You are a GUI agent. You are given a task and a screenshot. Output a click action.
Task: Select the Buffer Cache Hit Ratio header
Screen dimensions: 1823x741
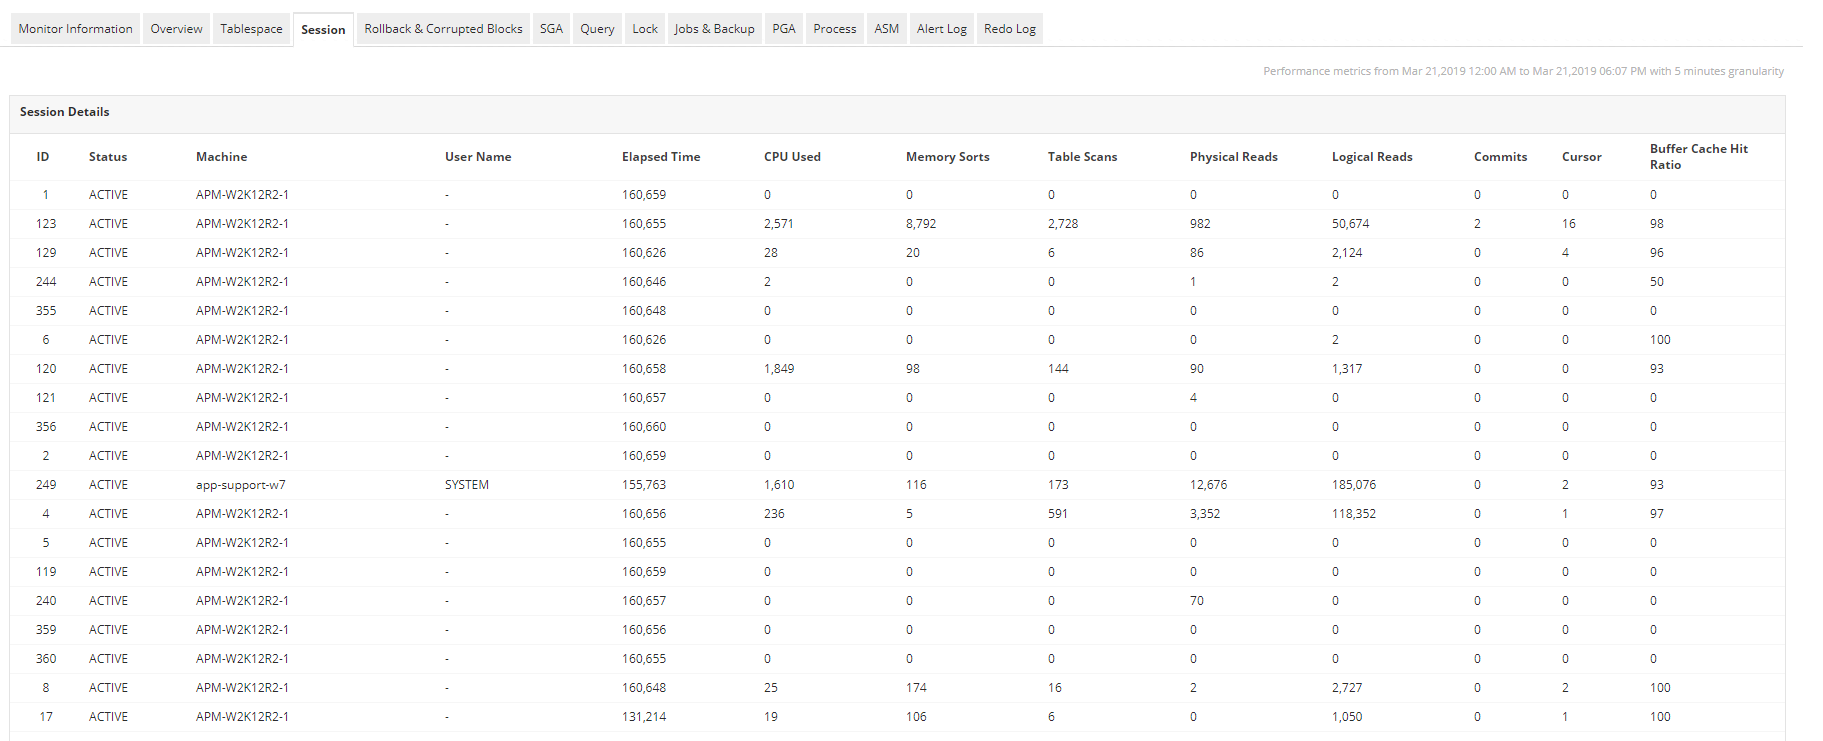point(1699,157)
